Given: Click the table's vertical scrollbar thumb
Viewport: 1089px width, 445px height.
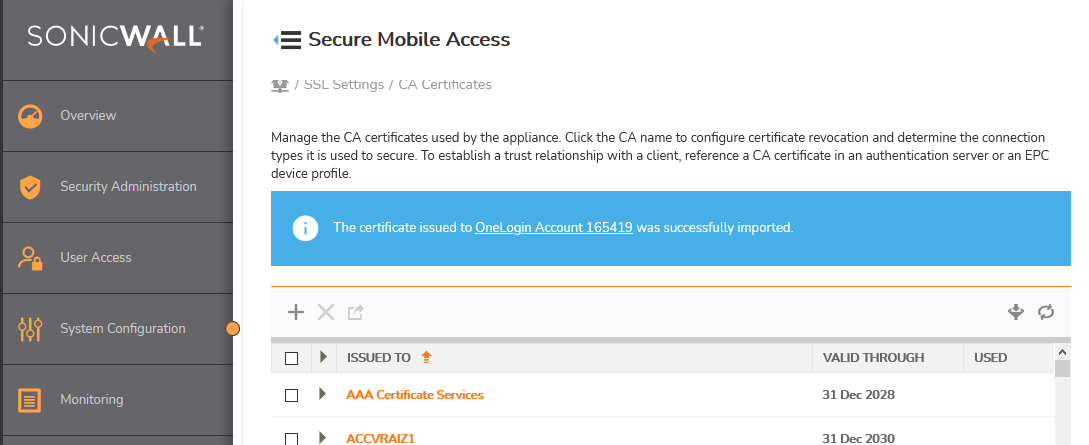Looking at the screenshot, I should click(x=1062, y=369).
